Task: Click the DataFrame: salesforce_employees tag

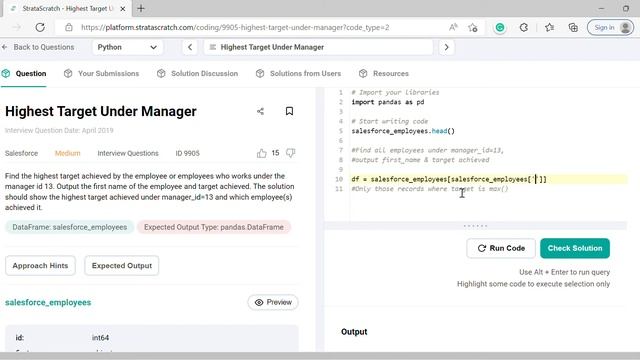Action: (x=69, y=227)
